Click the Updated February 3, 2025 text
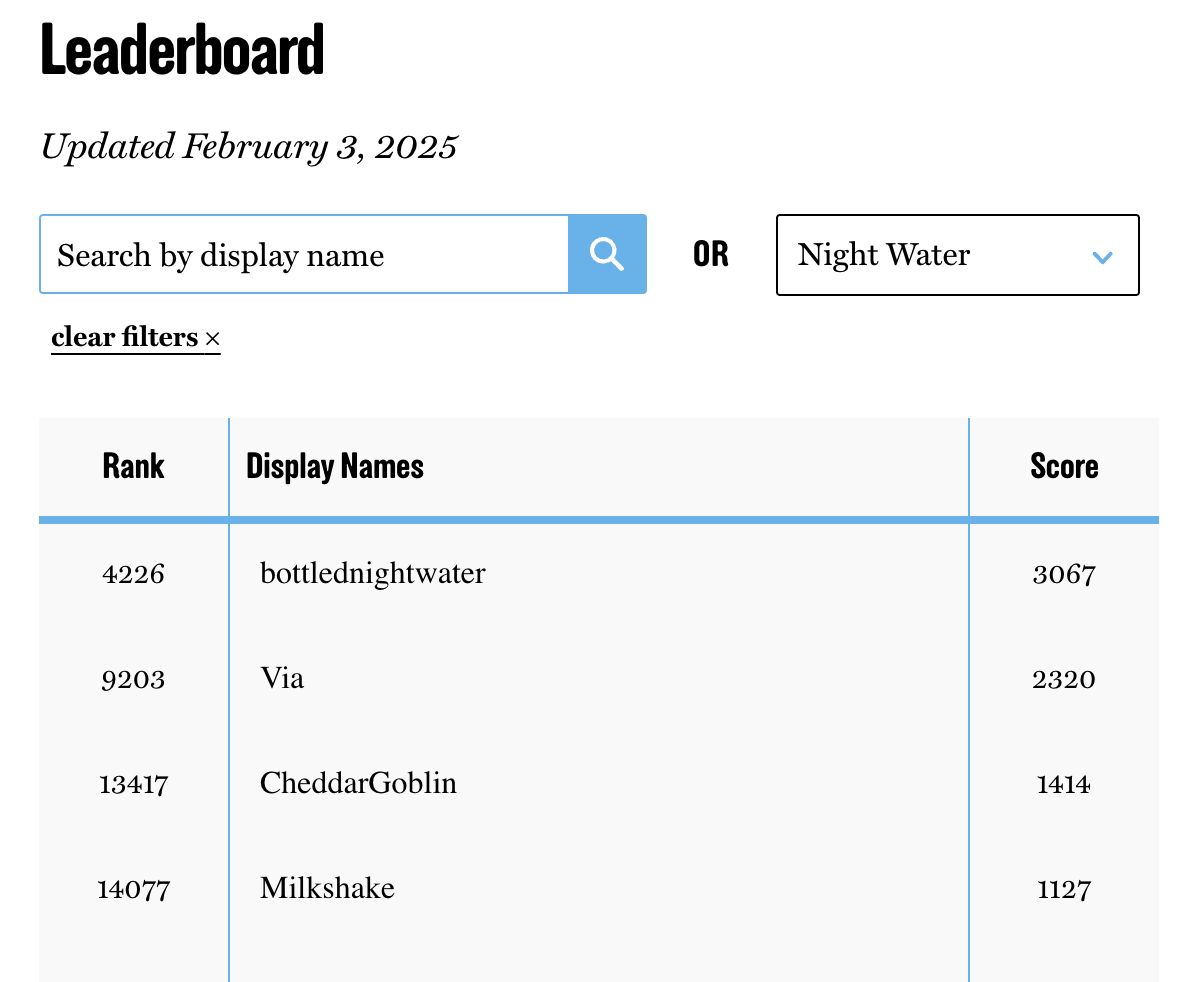This screenshot has height=982, width=1204. (x=248, y=146)
